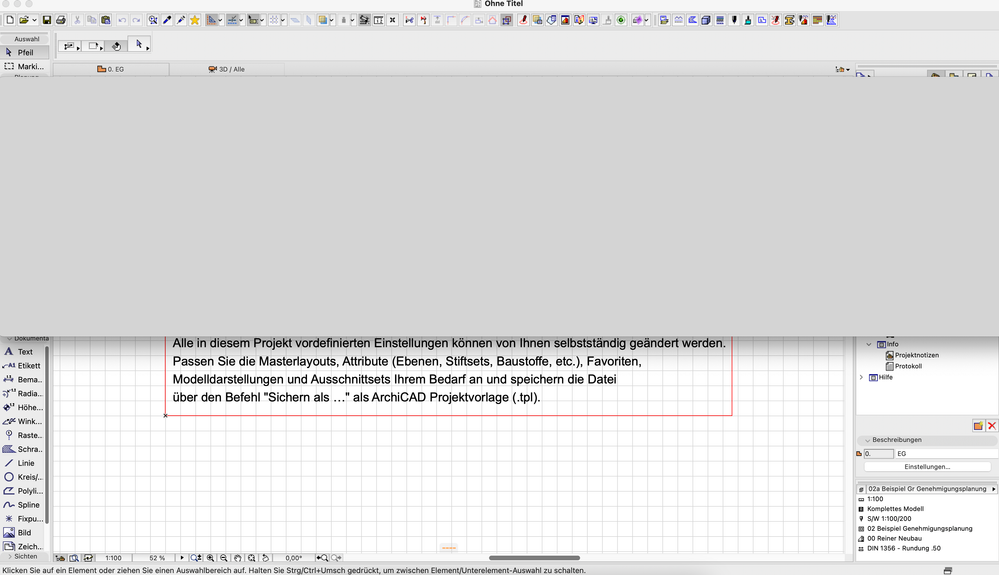Expand the Sichten toolbox group
Viewport: 999px width, 575px height.
(10, 557)
